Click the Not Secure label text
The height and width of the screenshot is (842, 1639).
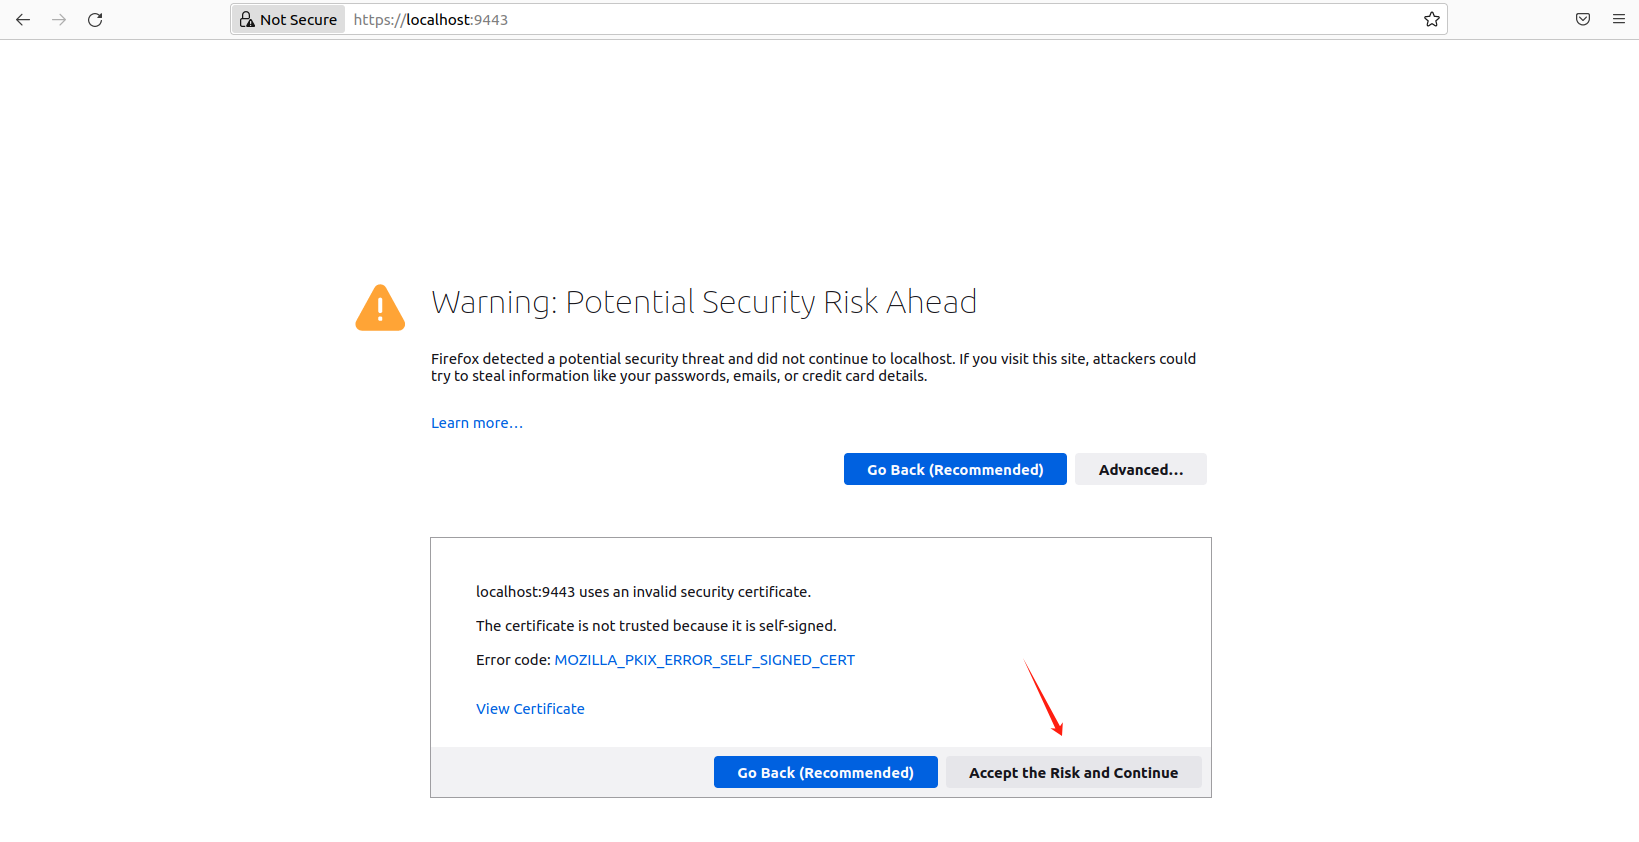(298, 20)
